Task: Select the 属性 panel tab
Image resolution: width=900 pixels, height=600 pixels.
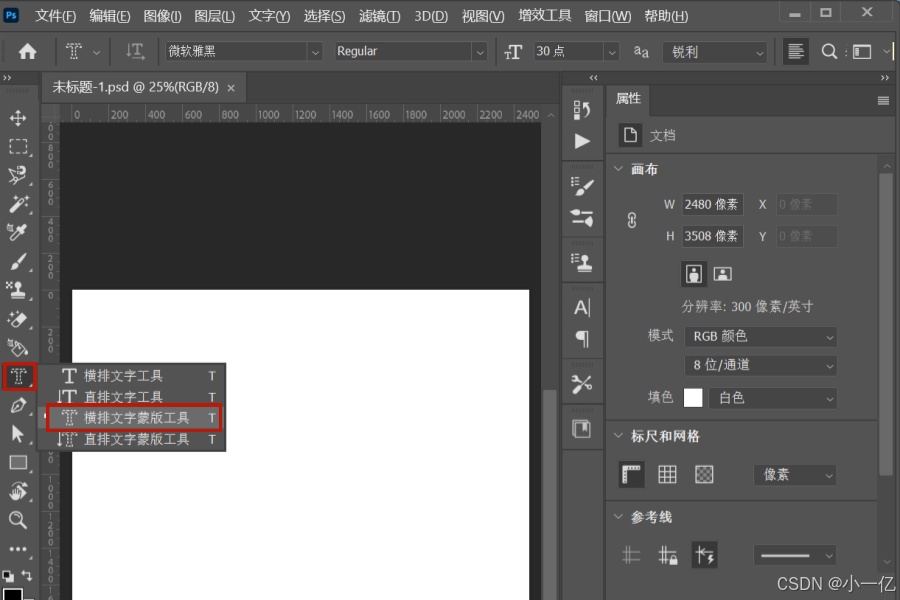Action: [x=628, y=99]
